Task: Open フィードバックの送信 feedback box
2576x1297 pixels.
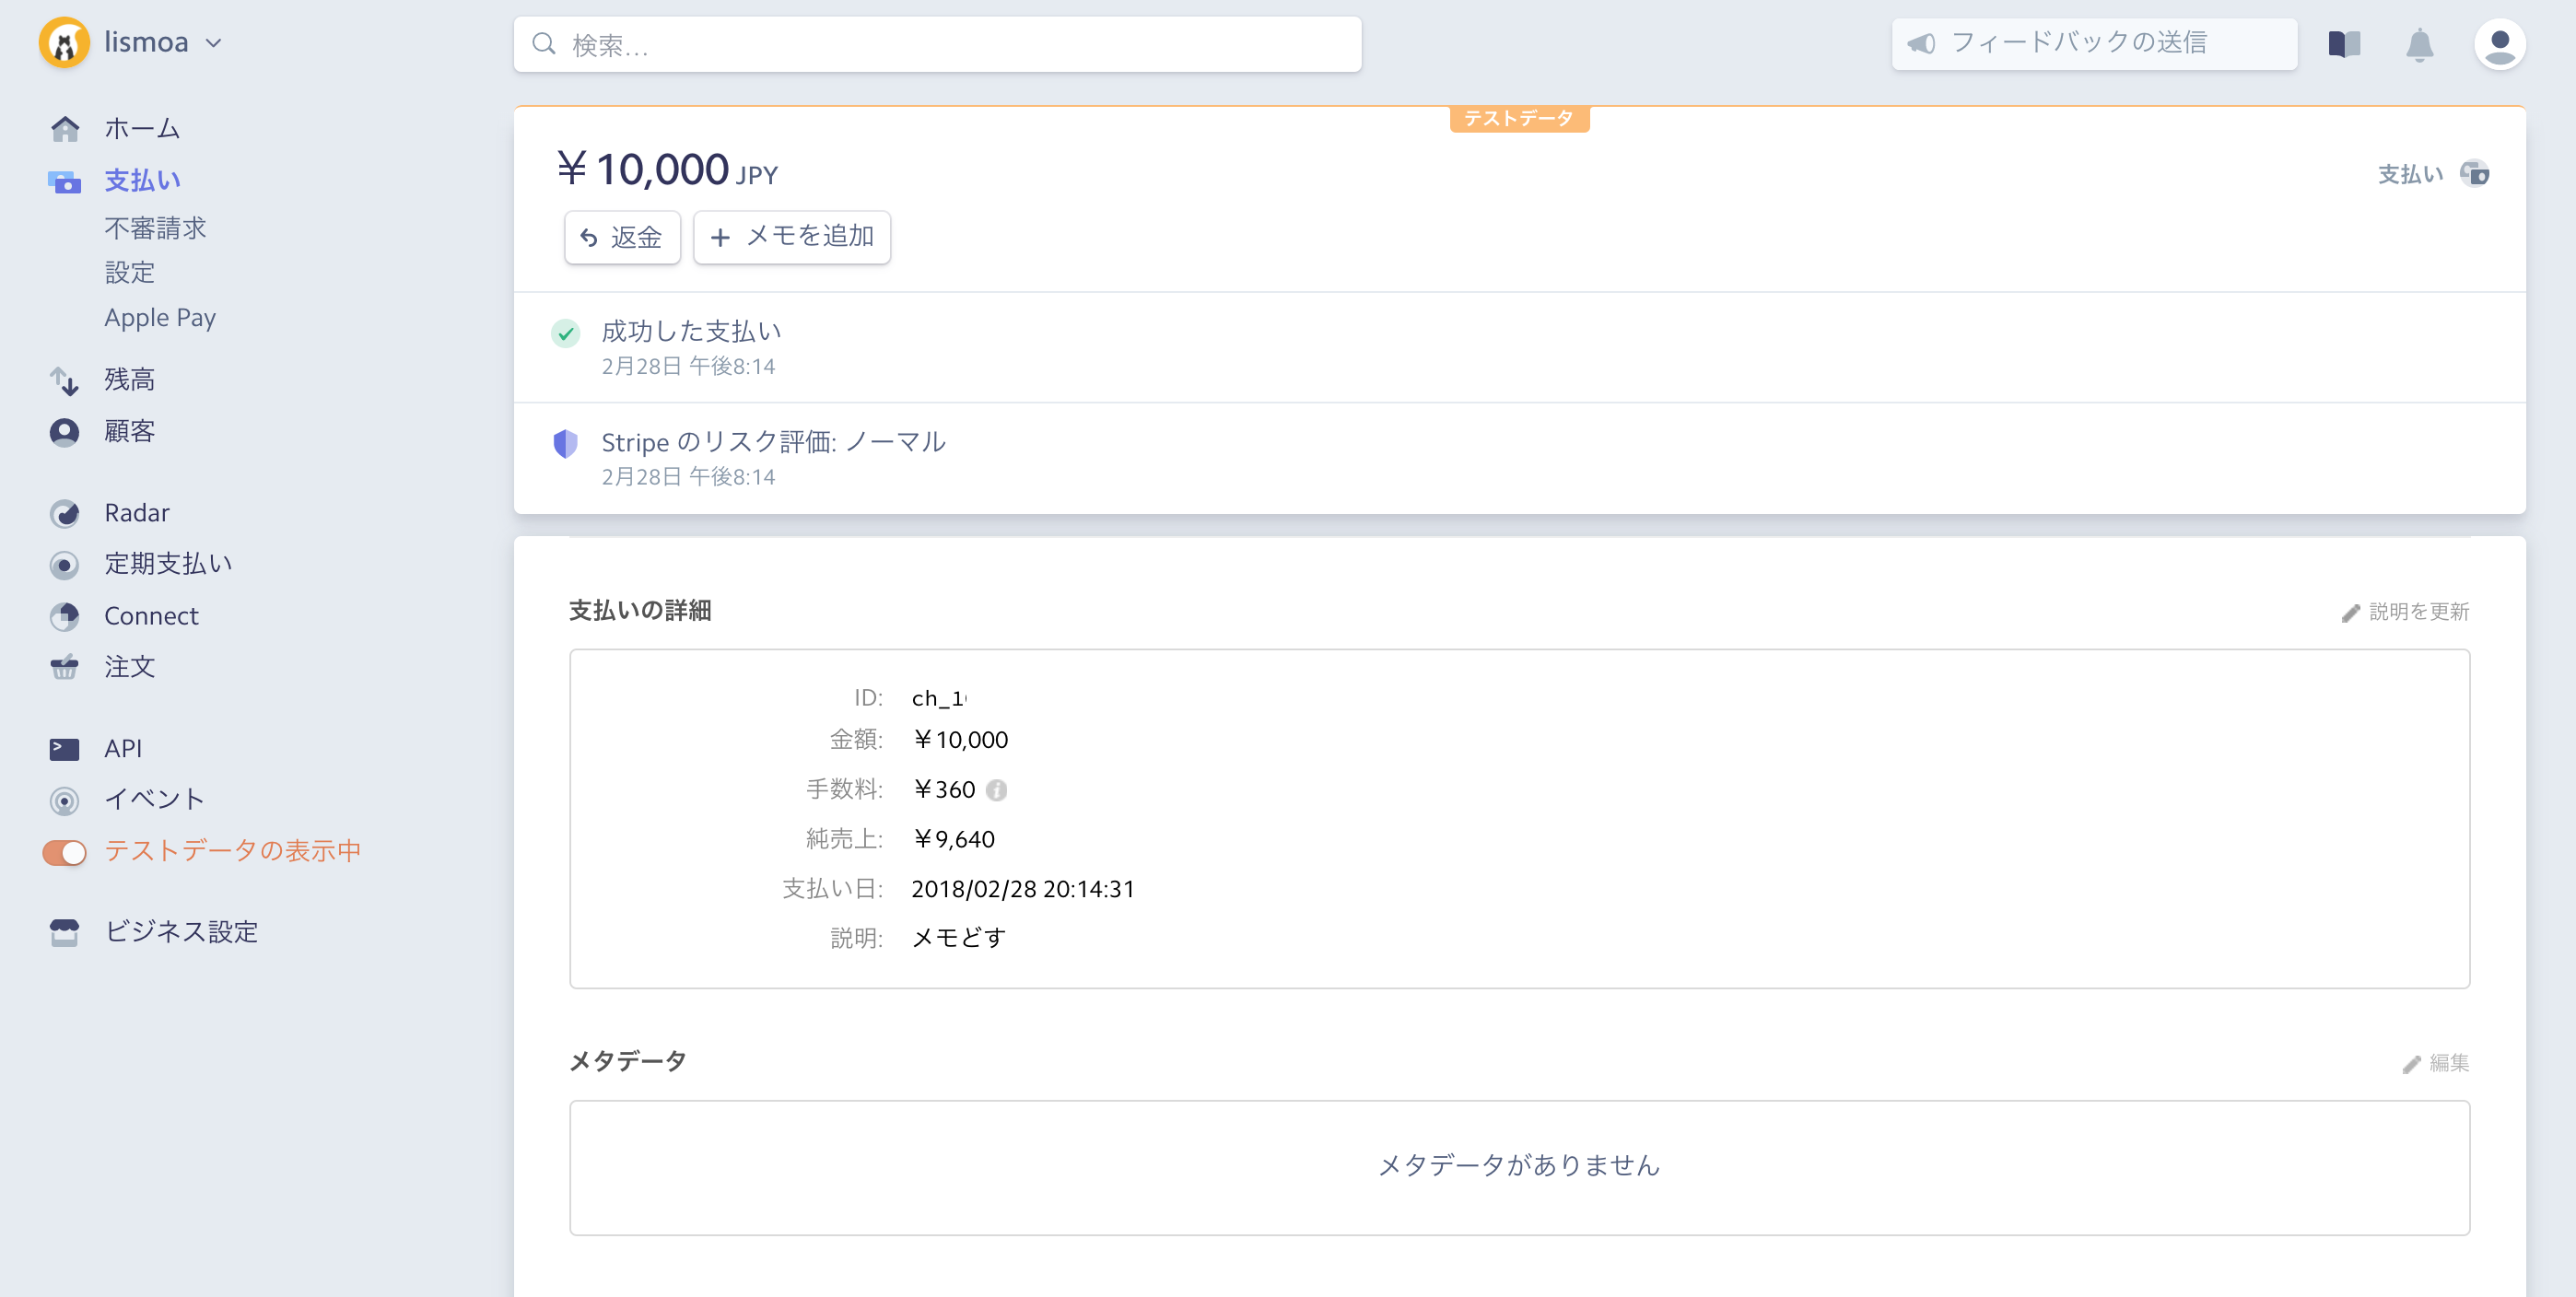Action: [x=2093, y=44]
